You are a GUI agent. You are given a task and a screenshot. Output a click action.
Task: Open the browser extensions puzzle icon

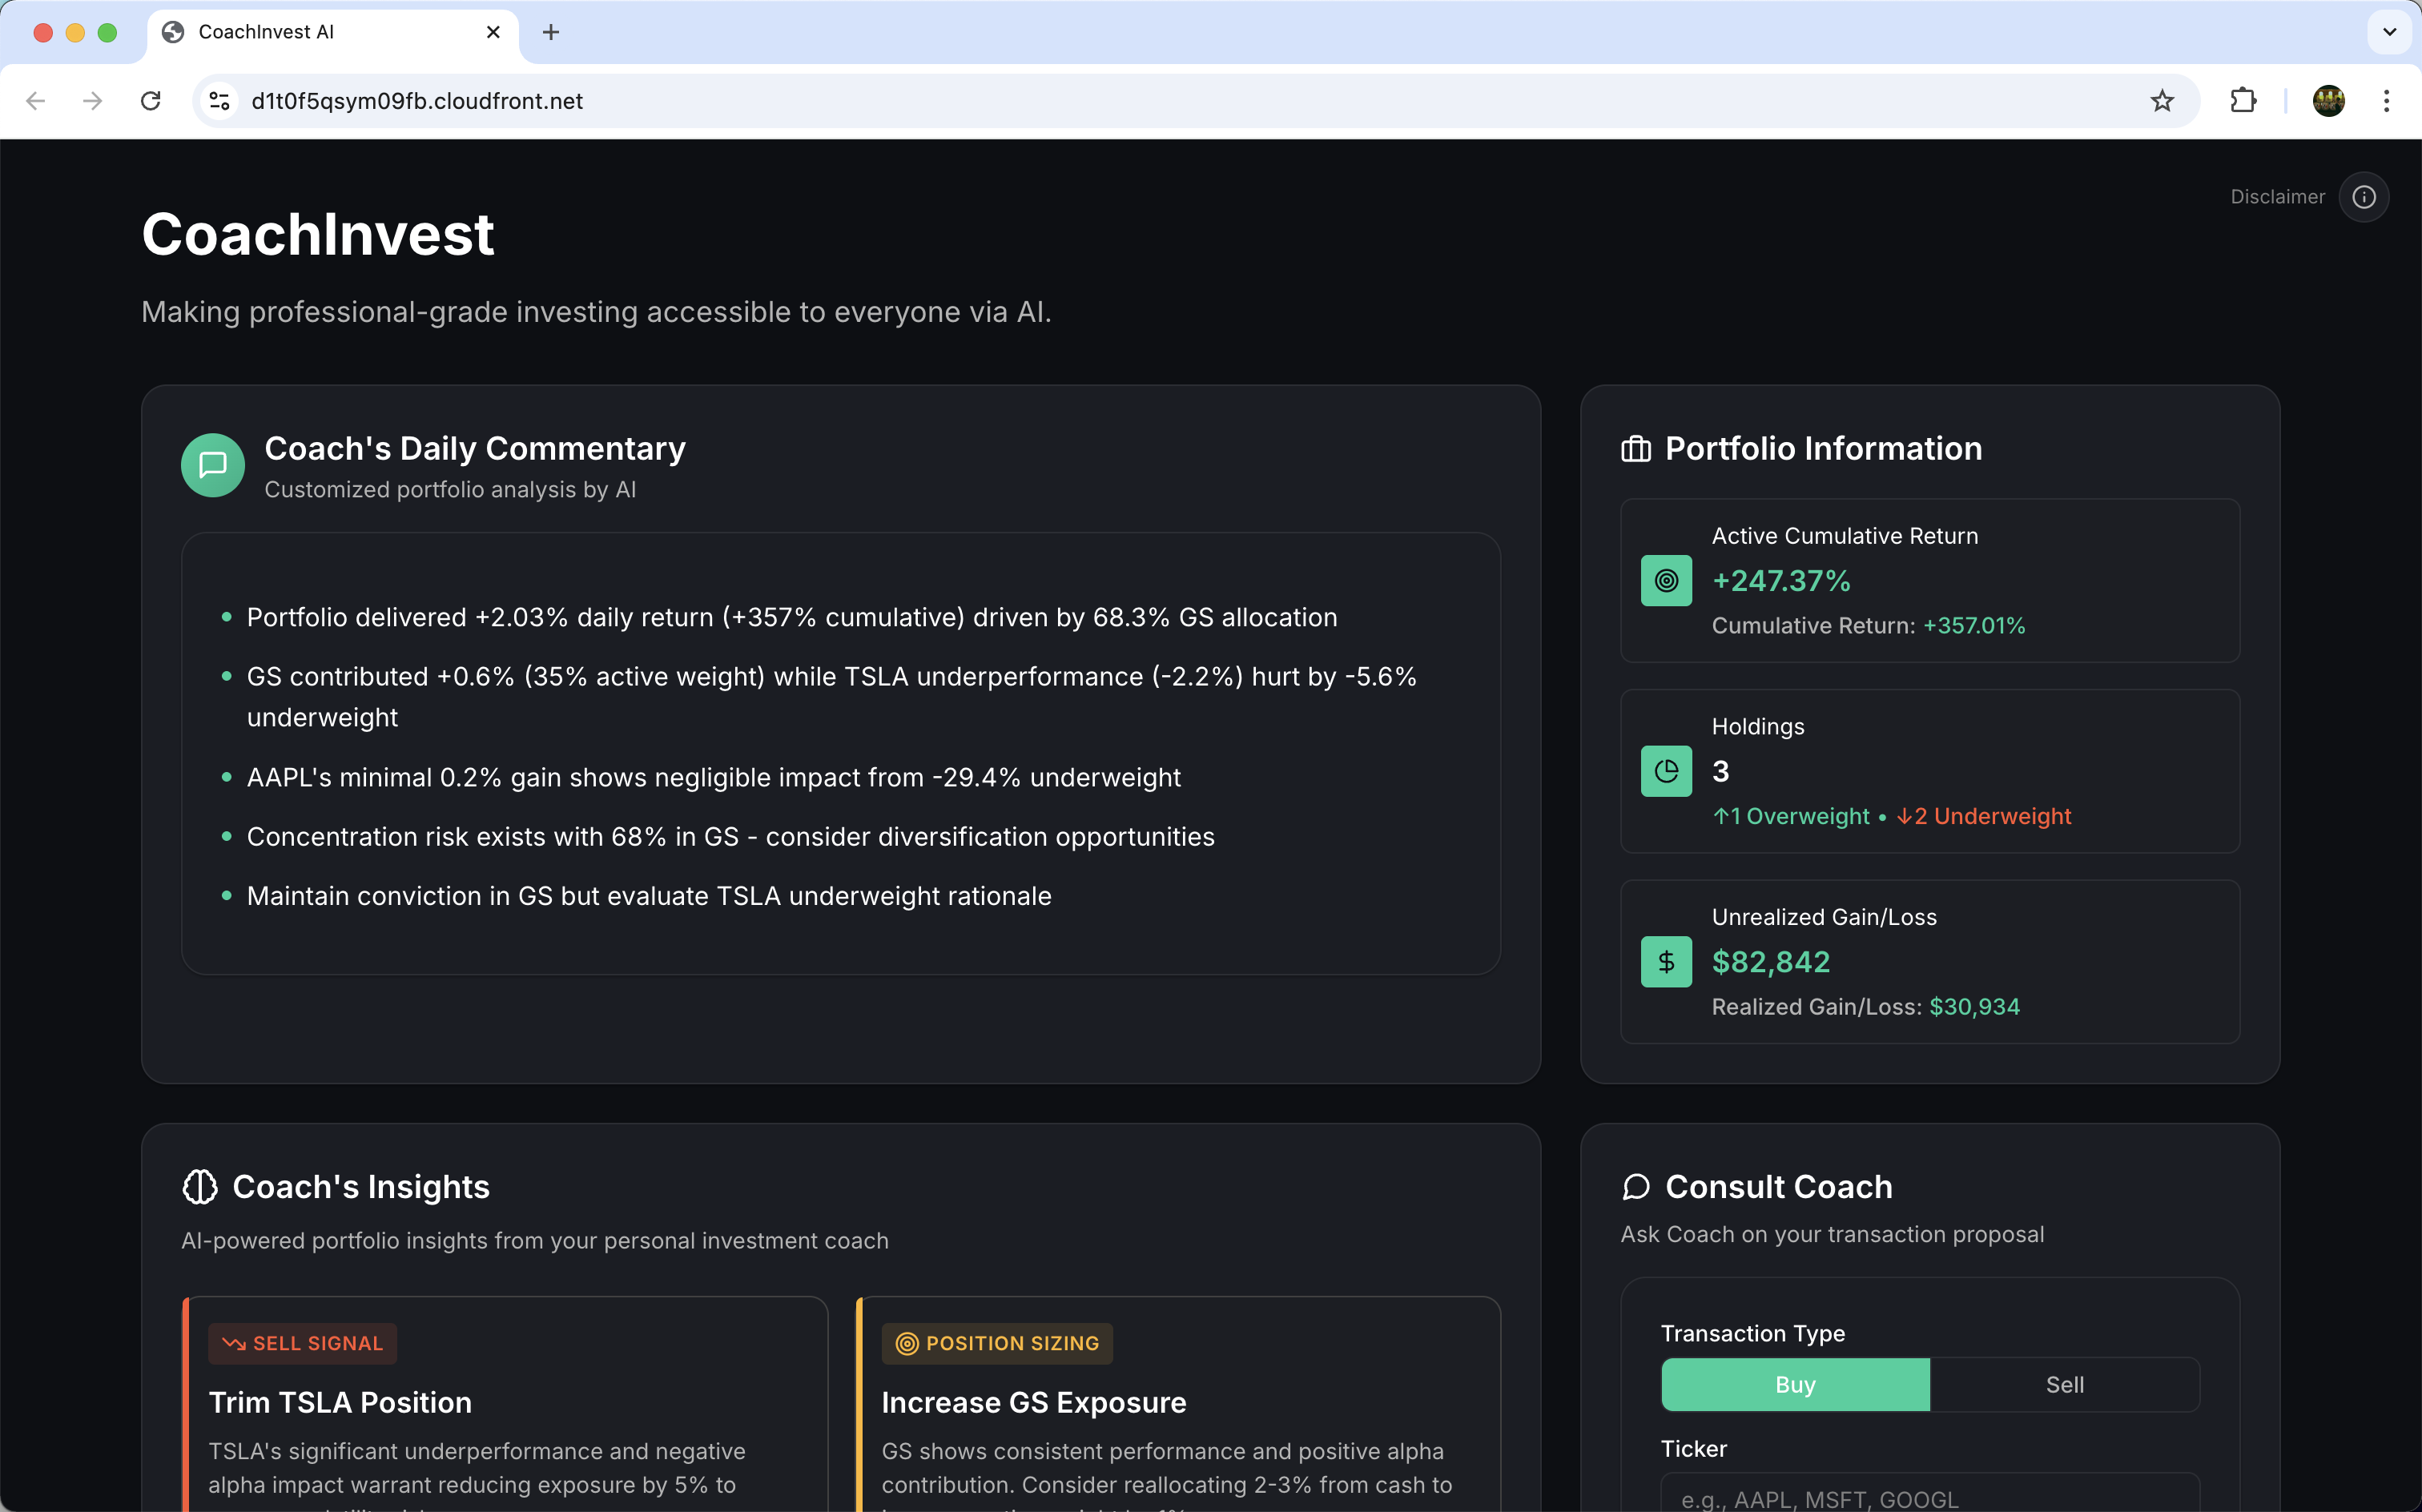2243,101
